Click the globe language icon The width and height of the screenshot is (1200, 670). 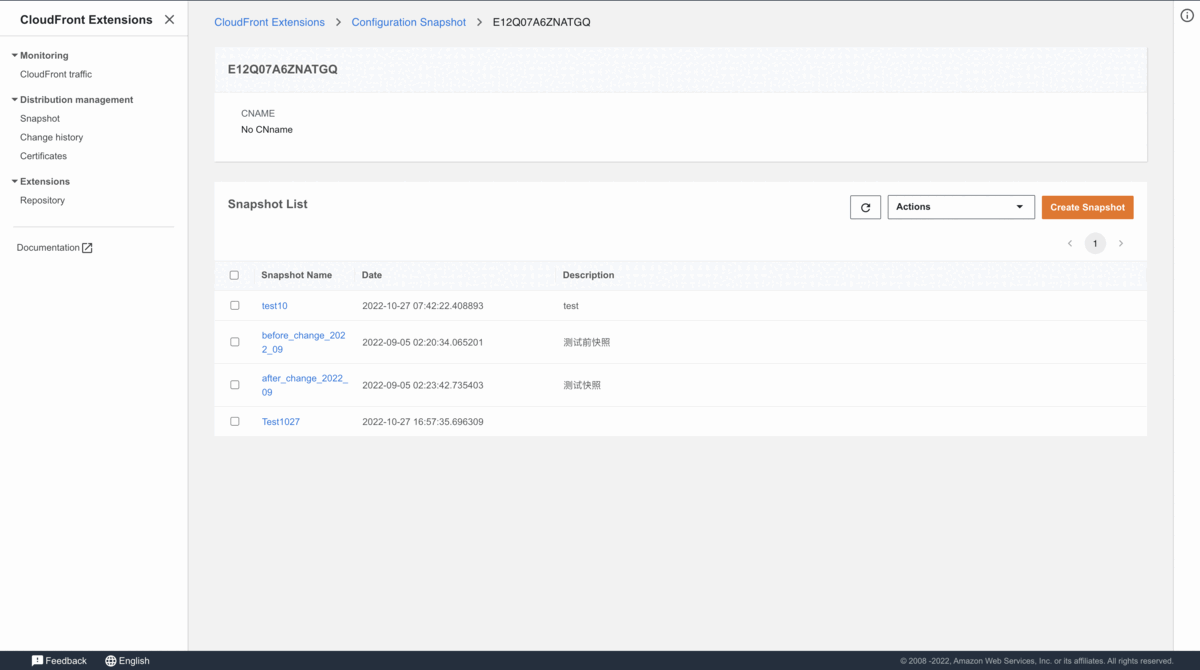(x=111, y=661)
